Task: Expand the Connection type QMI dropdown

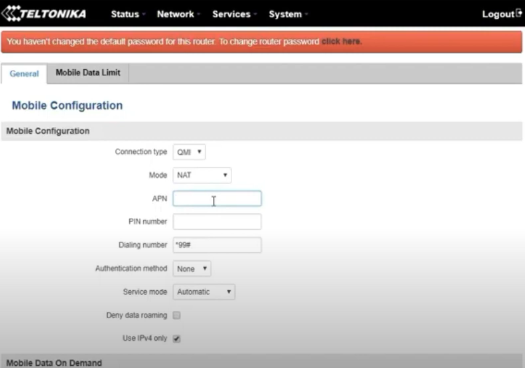Action: click(x=189, y=152)
